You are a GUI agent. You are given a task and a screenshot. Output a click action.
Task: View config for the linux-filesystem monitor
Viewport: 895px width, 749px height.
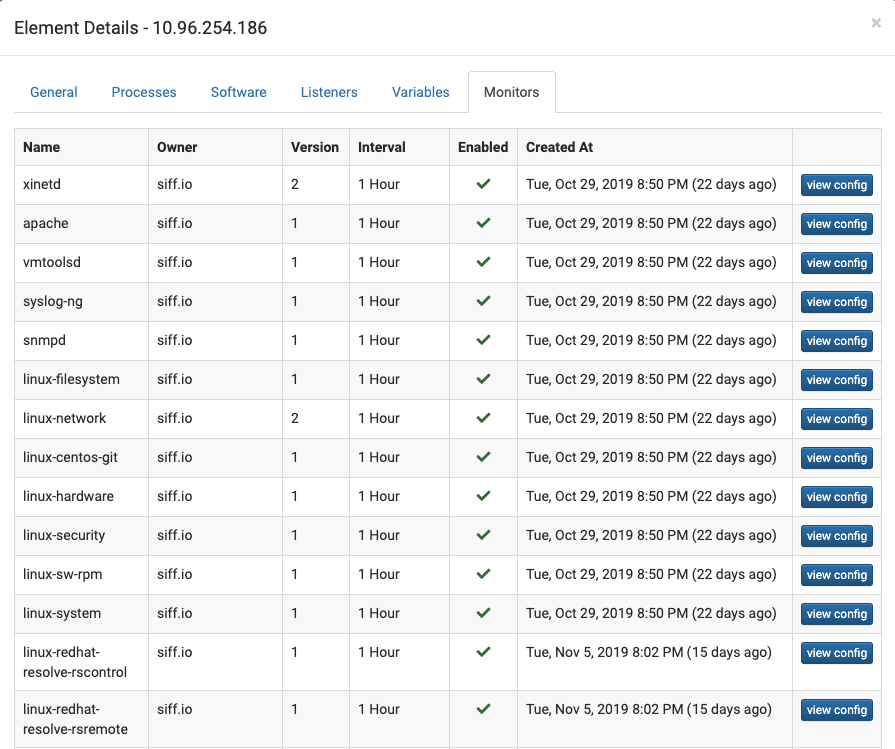pos(837,380)
